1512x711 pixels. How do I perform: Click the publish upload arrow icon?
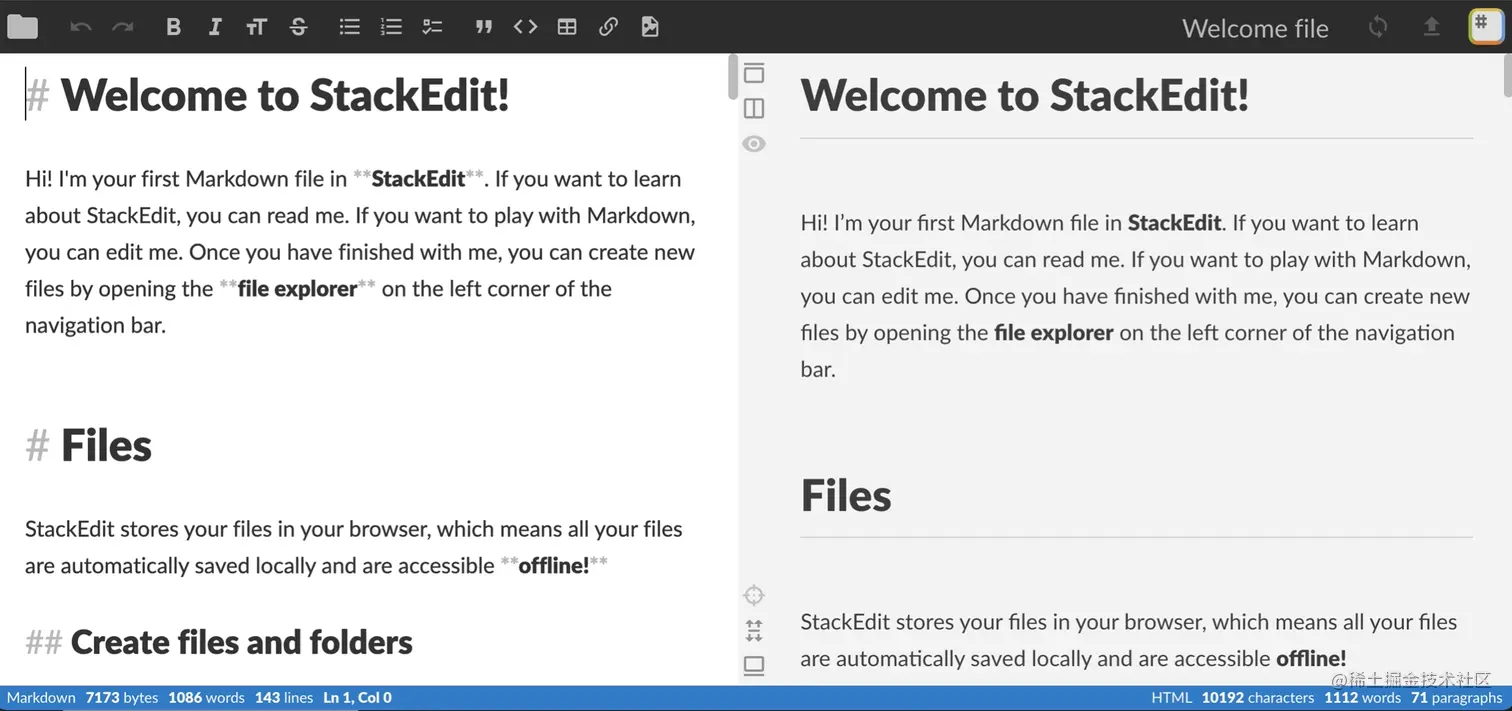coord(1432,27)
